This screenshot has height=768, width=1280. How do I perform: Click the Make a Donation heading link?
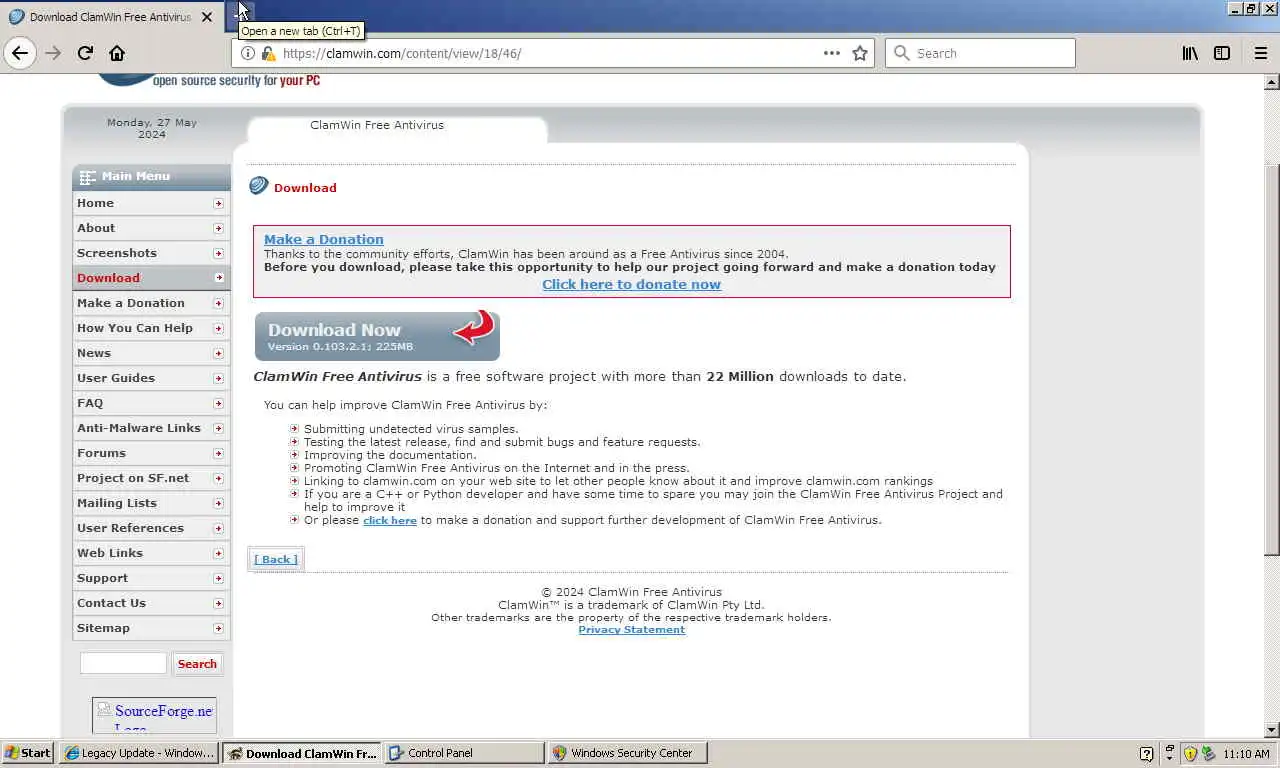[x=323, y=239]
